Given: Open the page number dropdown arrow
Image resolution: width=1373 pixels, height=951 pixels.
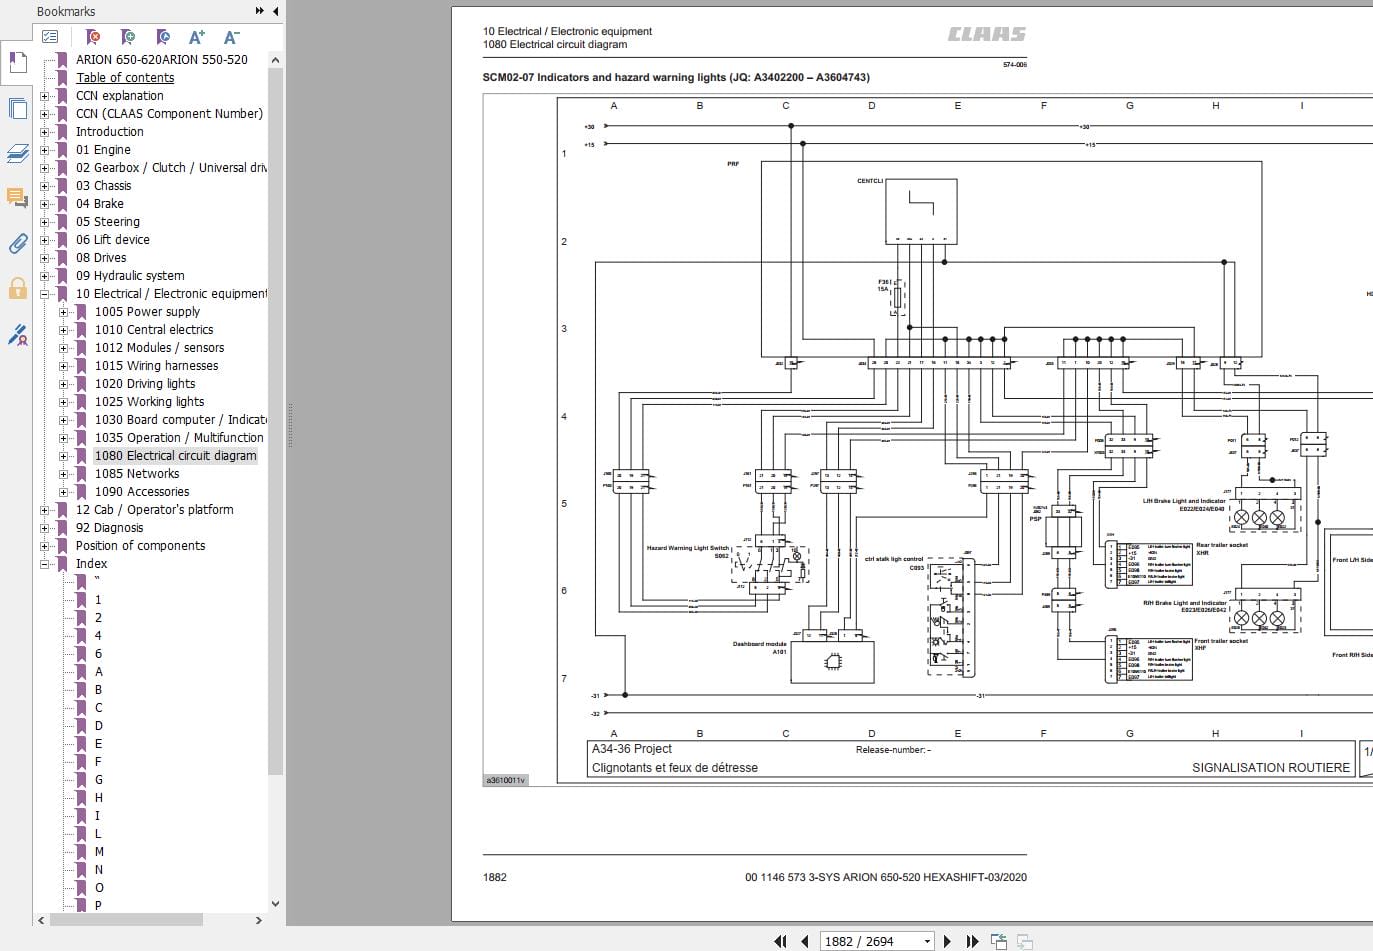Looking at the screenshot, I should click(x=927, y=941).
